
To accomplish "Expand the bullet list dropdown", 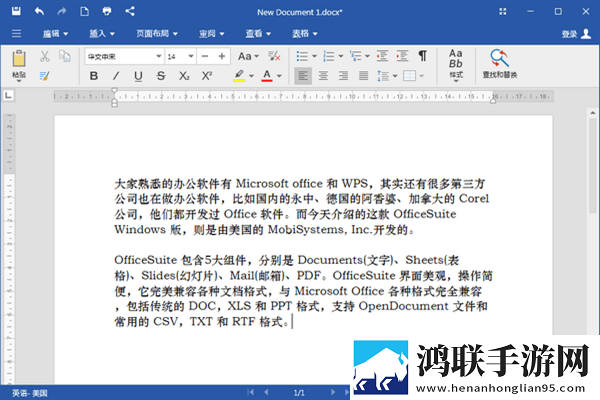I will [315, 56].
